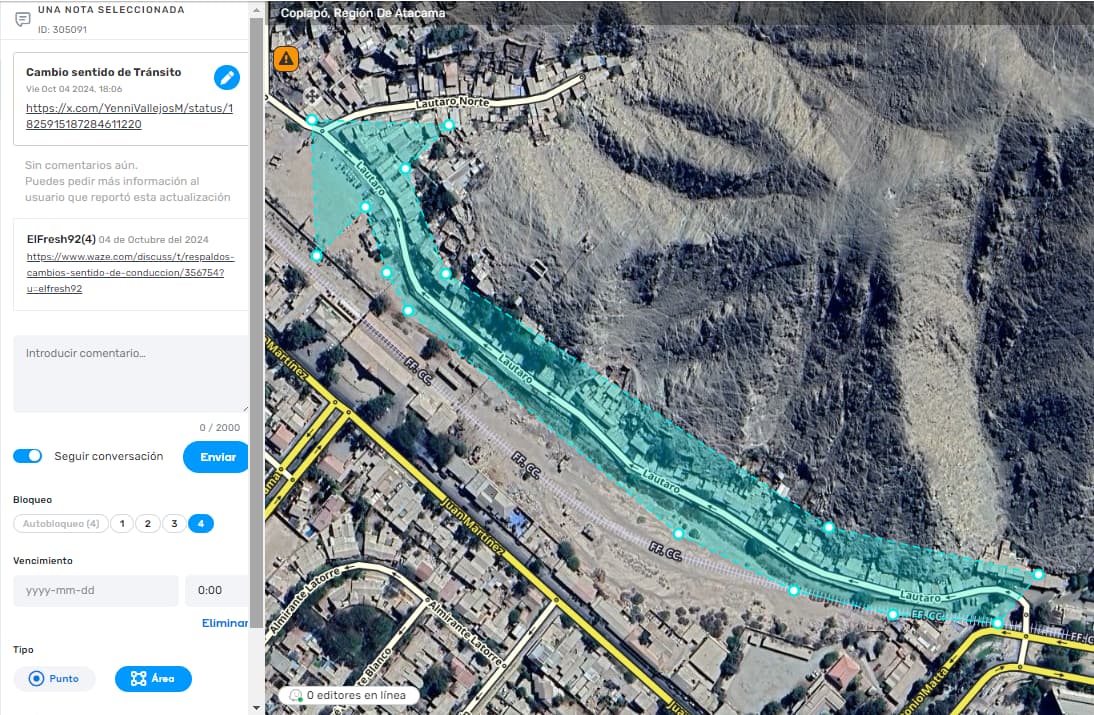Click the 0 editores en línea indicator
Screen dimensions: 1094x715
348,695
